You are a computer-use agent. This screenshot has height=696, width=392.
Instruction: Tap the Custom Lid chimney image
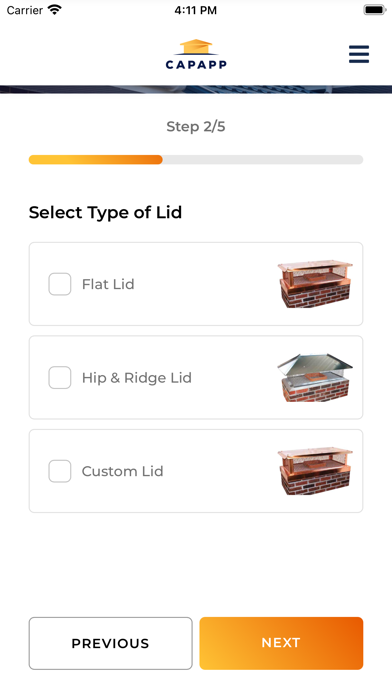click(315, 471)
